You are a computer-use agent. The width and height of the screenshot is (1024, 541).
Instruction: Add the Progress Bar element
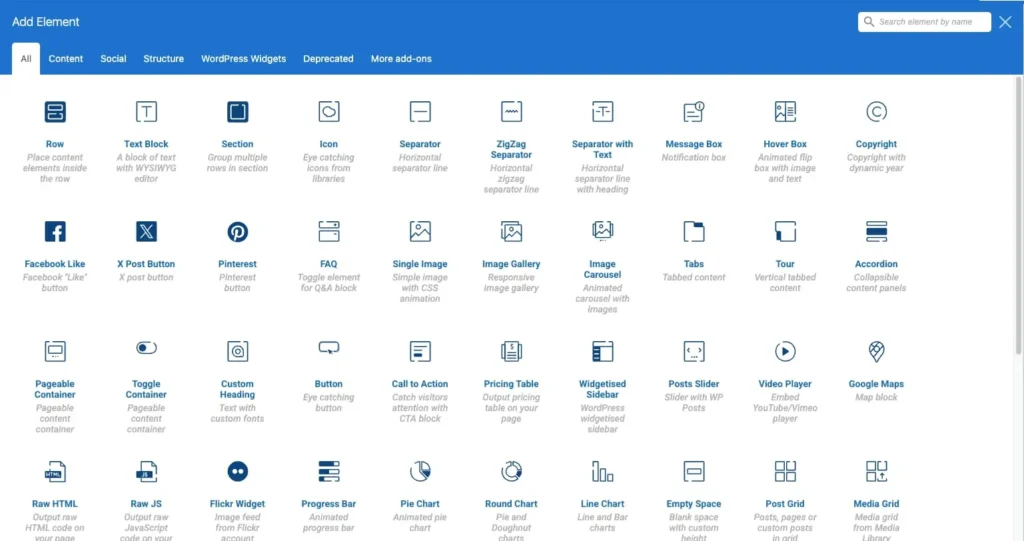coord(329,471)
